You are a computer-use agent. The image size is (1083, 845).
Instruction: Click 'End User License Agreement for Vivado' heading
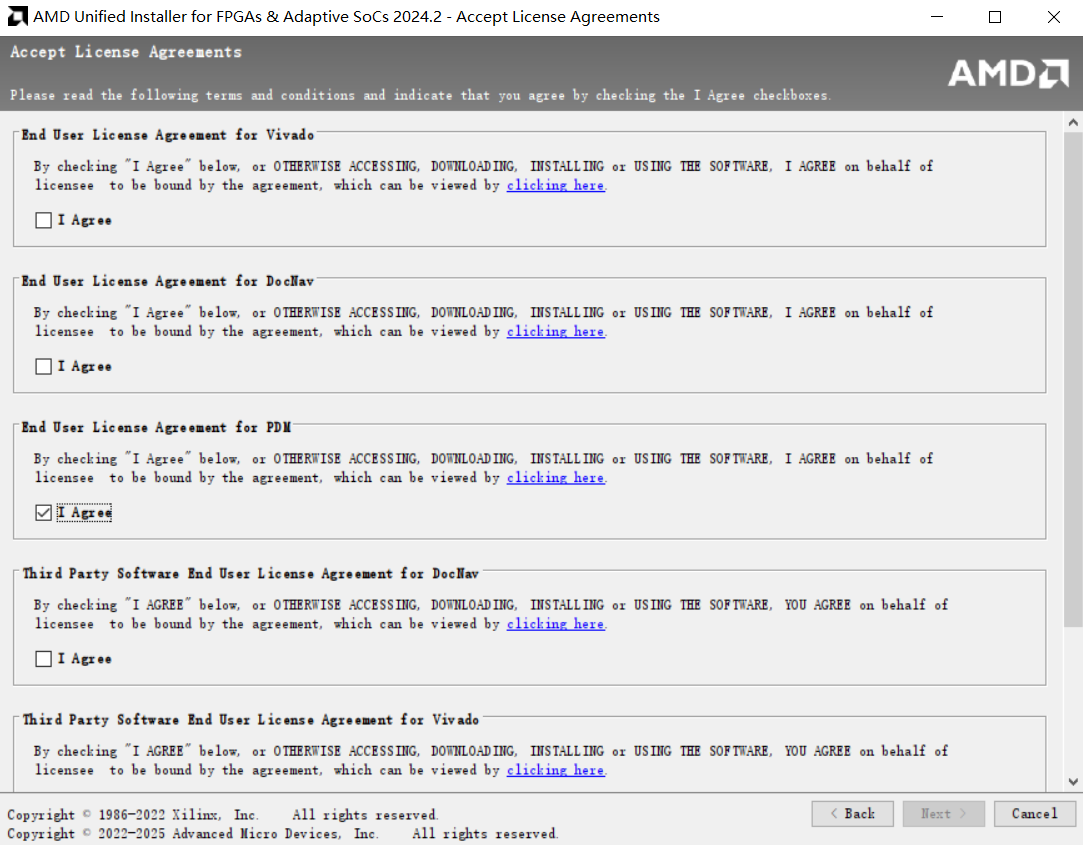(x=168, y=135)
